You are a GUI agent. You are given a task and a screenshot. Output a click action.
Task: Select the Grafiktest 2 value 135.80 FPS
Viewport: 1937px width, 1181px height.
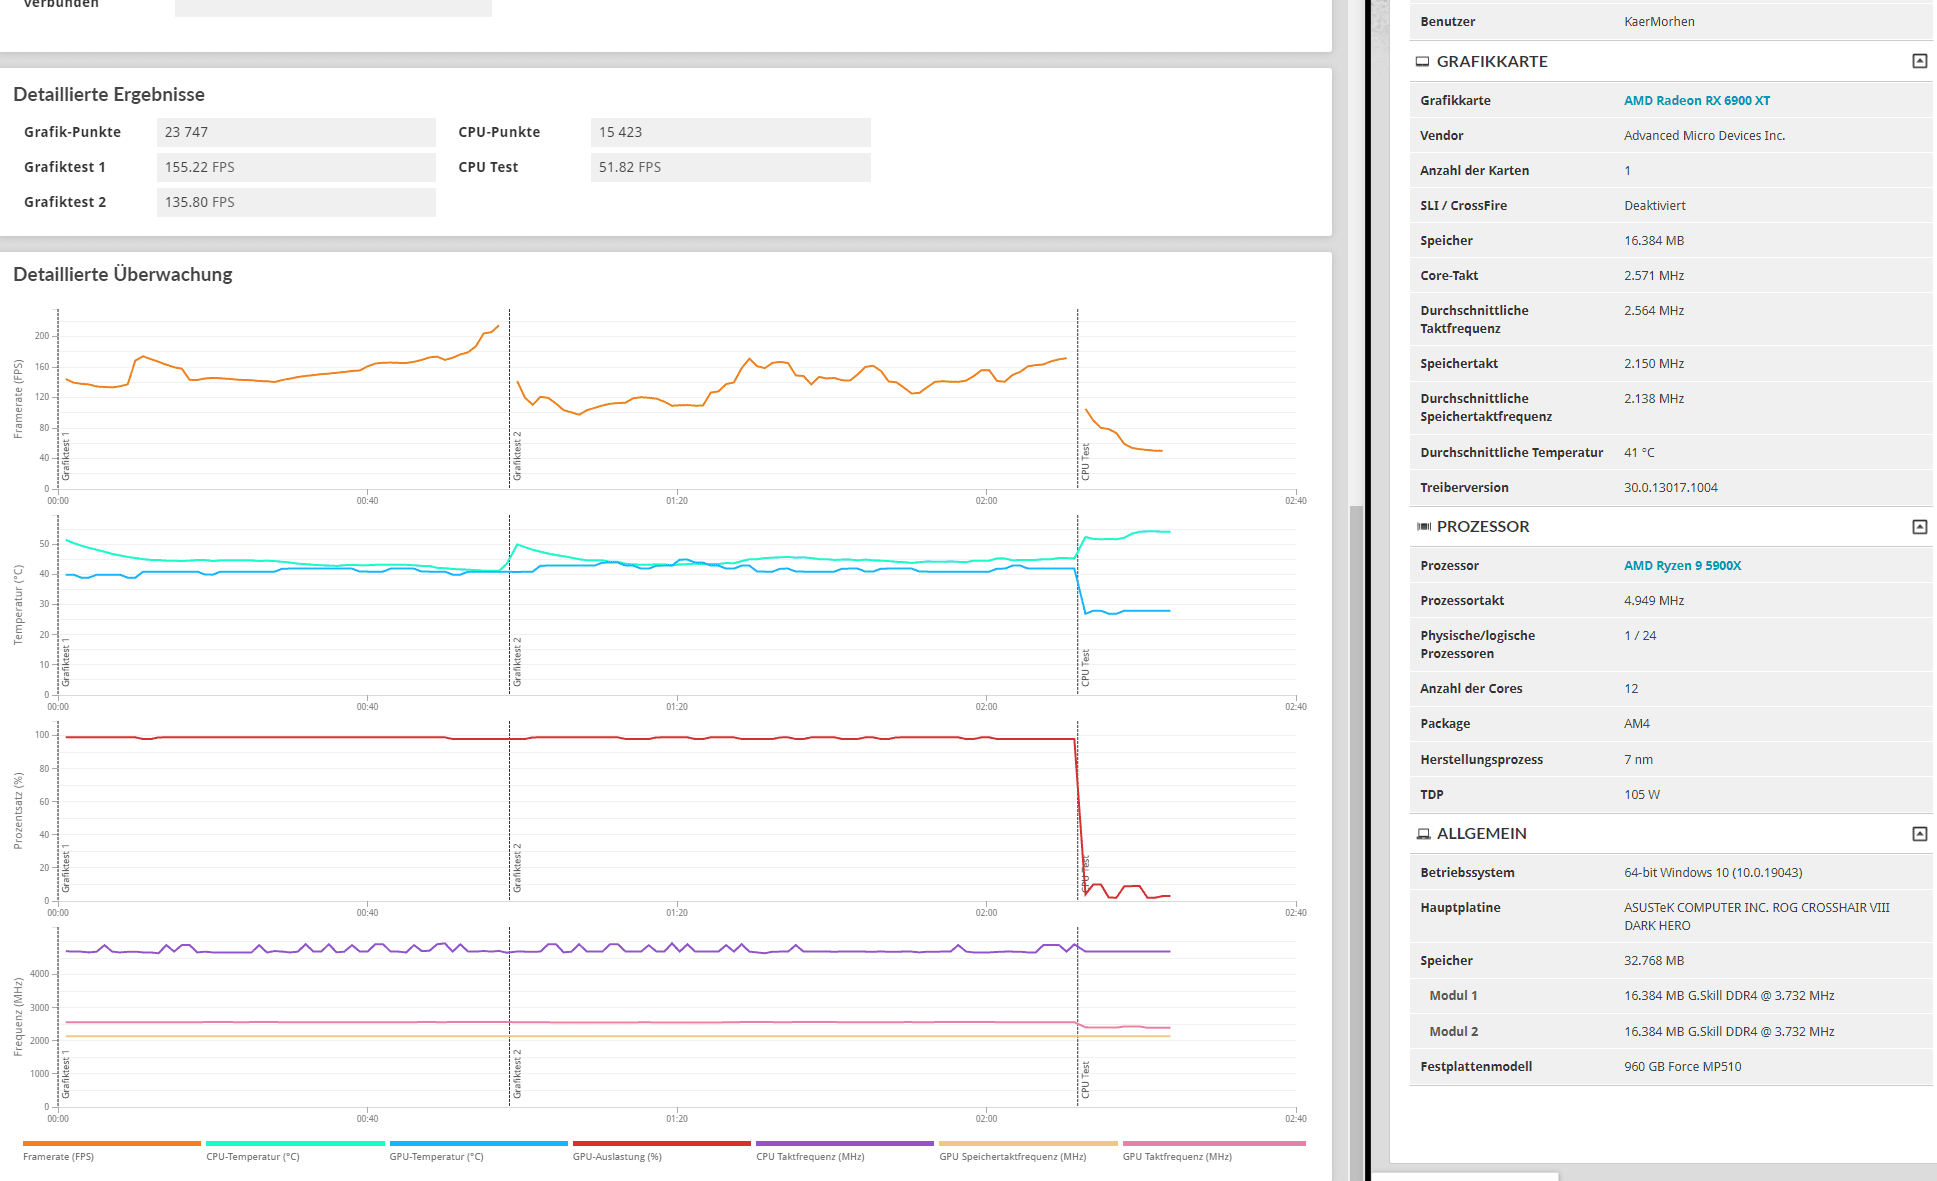pyautogui.click(x=296, y=202)
